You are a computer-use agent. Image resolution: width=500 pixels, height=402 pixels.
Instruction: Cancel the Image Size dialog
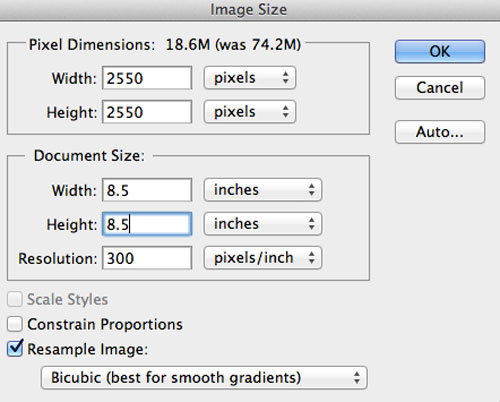coord(440,88)
